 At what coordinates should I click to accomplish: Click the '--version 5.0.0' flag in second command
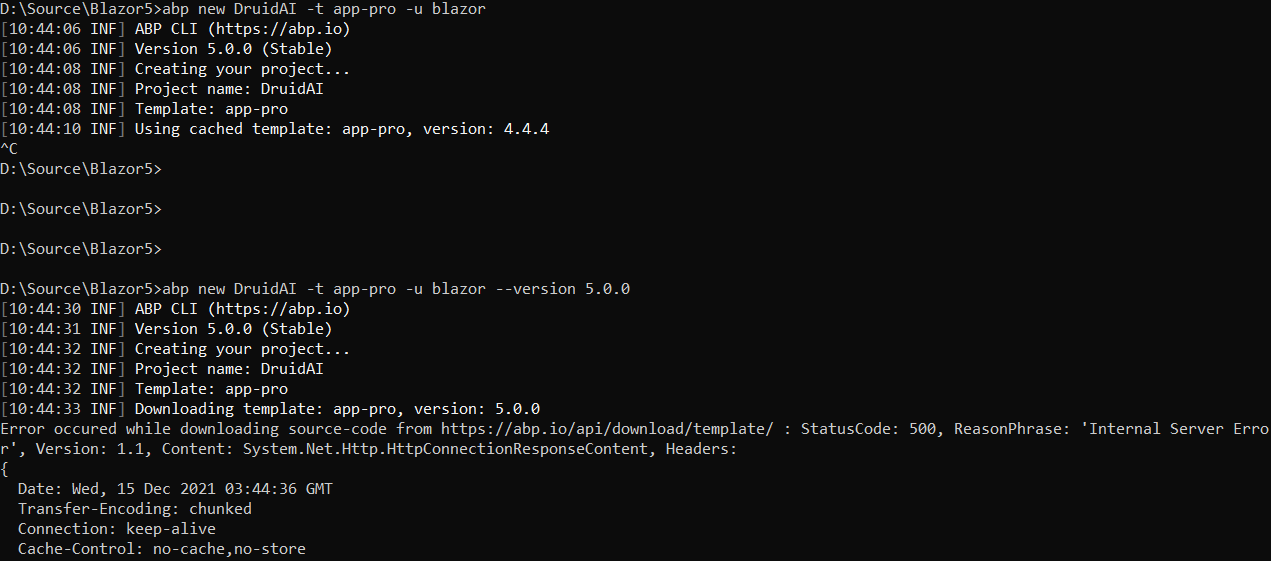[x=563, y=289]
